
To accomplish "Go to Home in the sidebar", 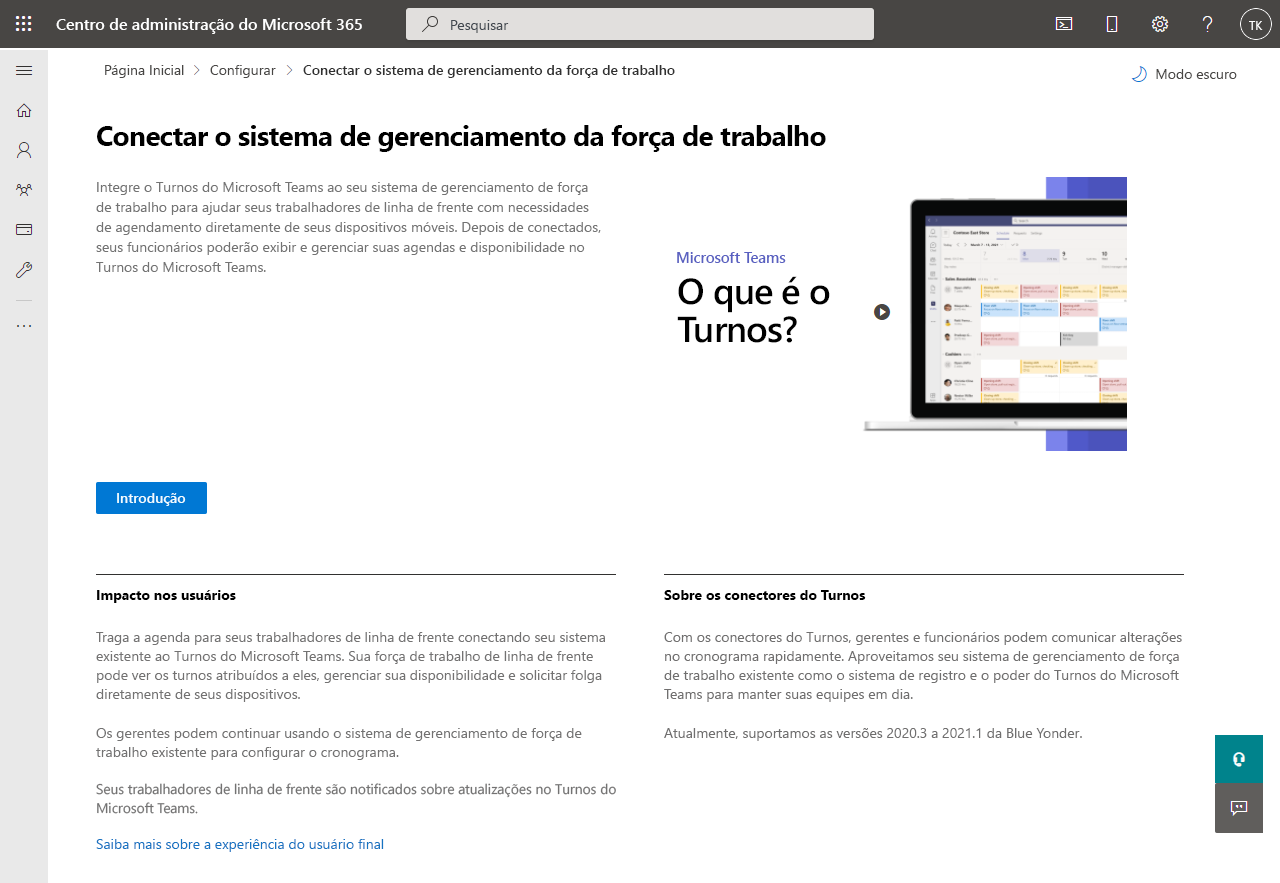I will (24, 110).
